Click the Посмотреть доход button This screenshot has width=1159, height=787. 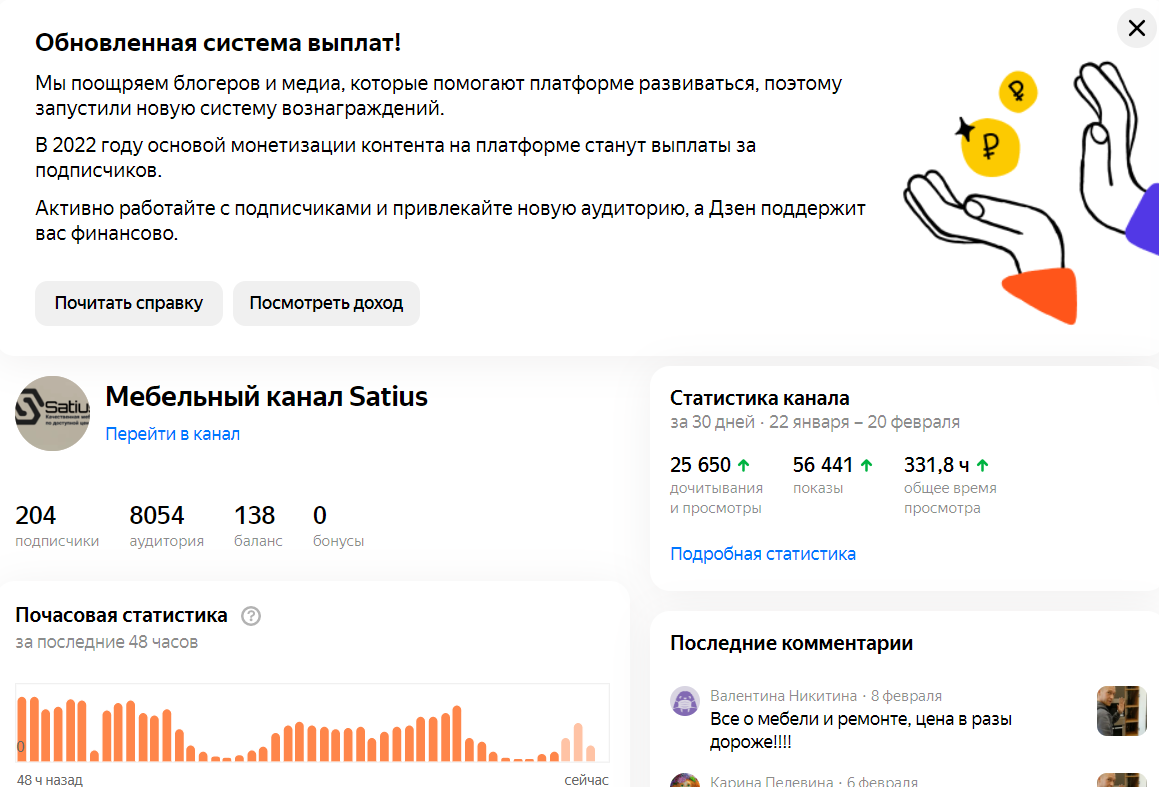[326, 303]
